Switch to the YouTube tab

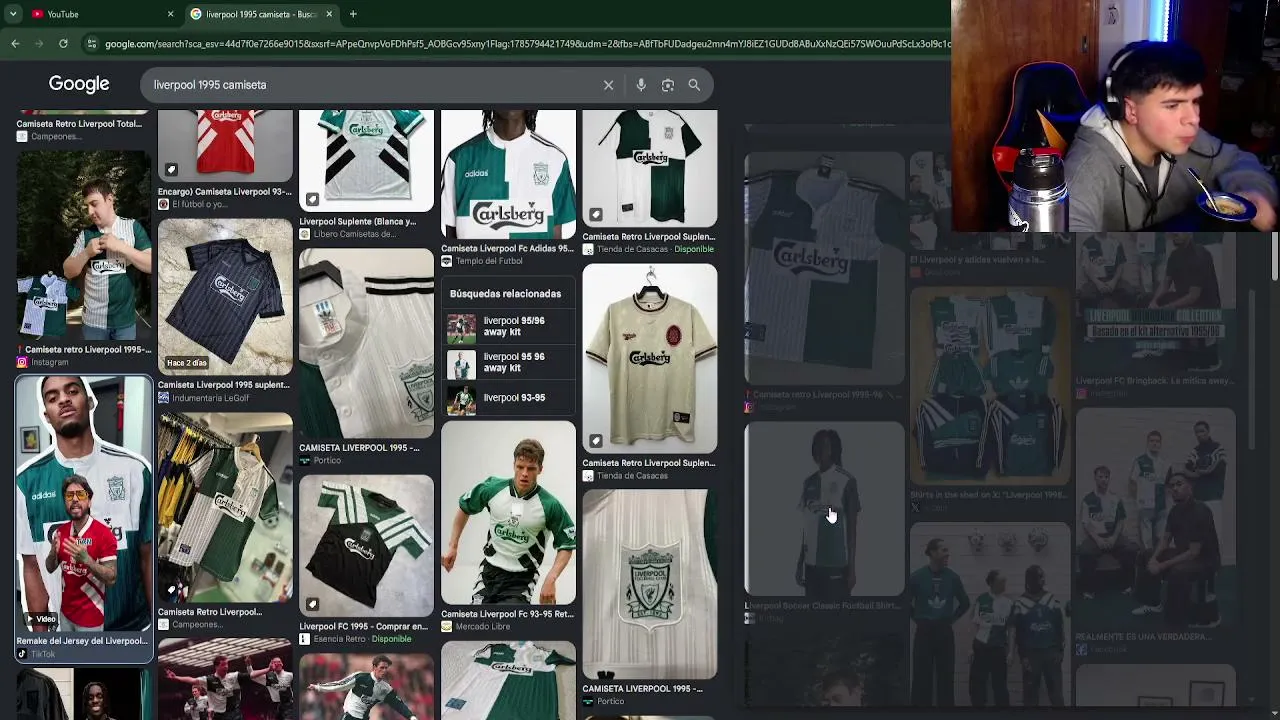95,14
